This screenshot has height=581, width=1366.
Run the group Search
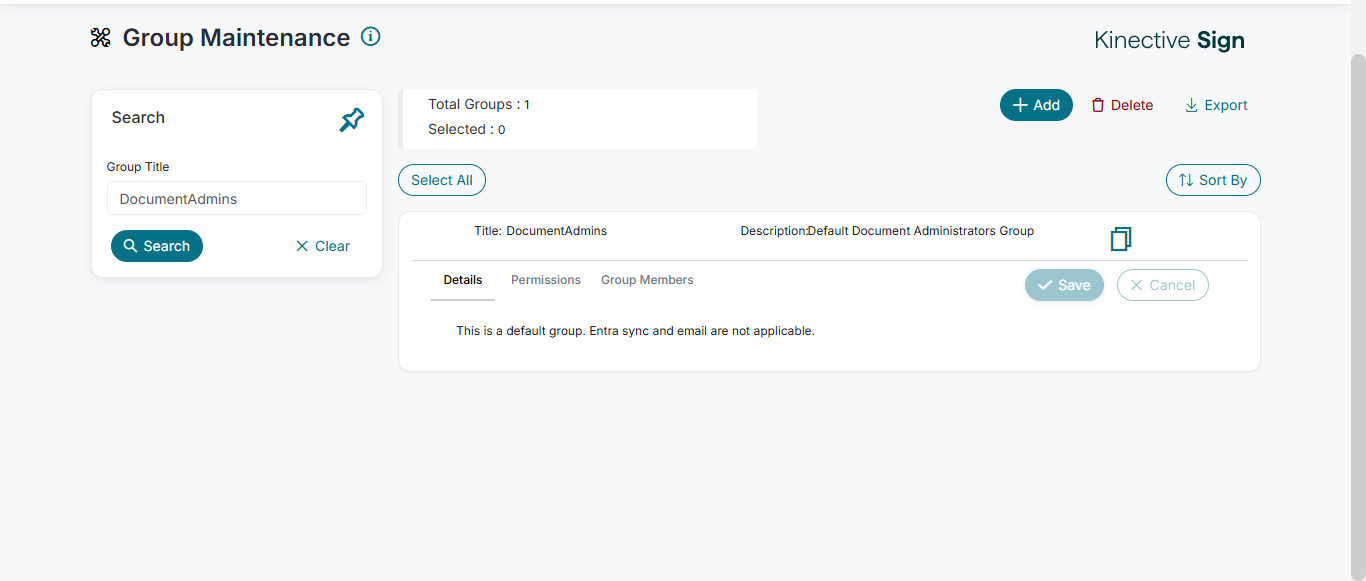pos(157,246)
